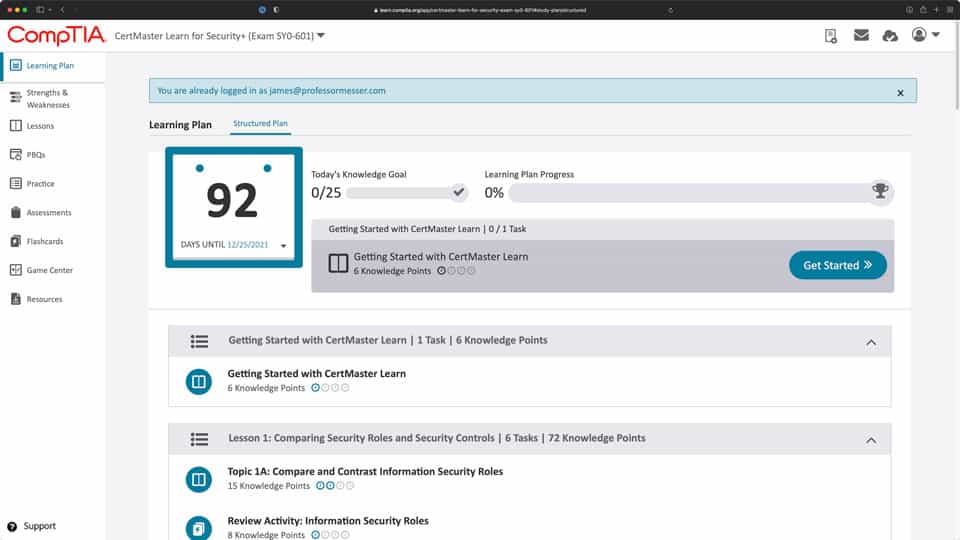The width and height of the screenshot is (960, 540).
Task: Click the Review Activity round icon
Action: (199, 528)
